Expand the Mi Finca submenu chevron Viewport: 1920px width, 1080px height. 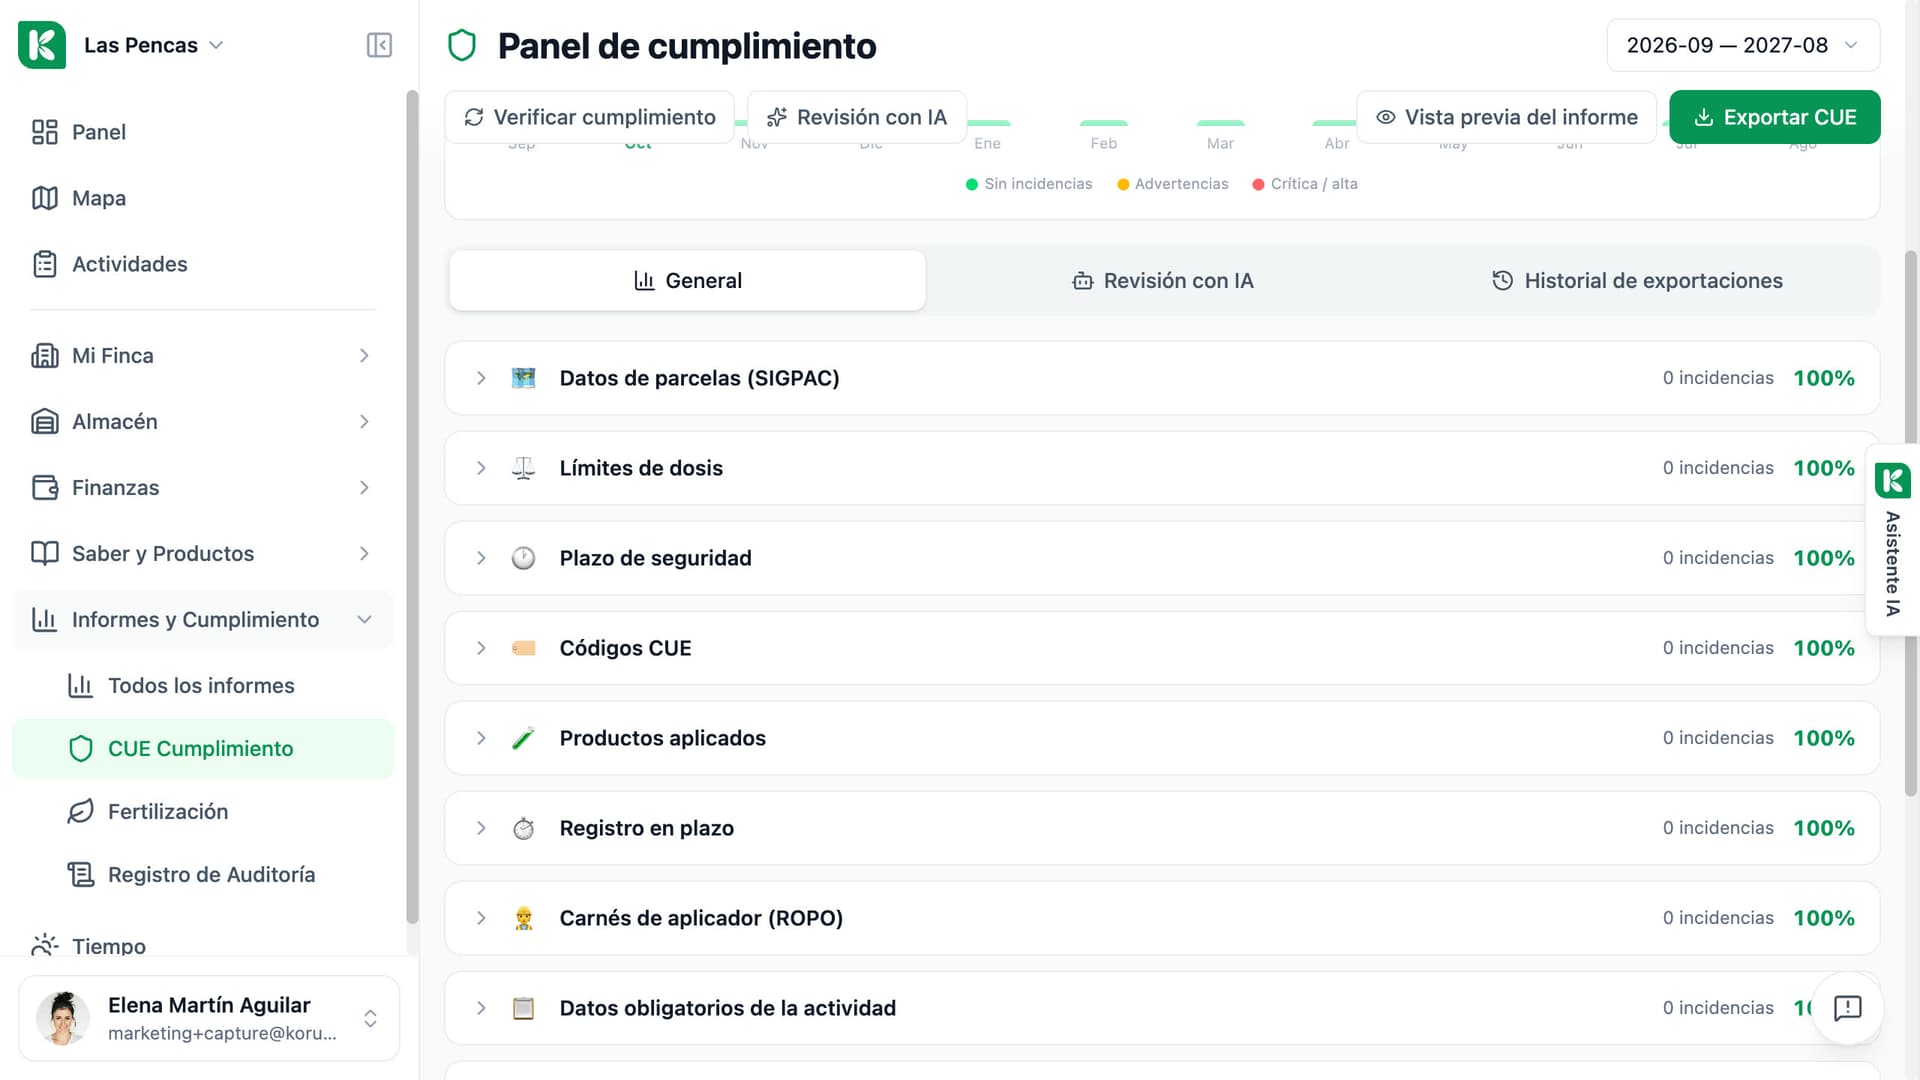(364, 356)
